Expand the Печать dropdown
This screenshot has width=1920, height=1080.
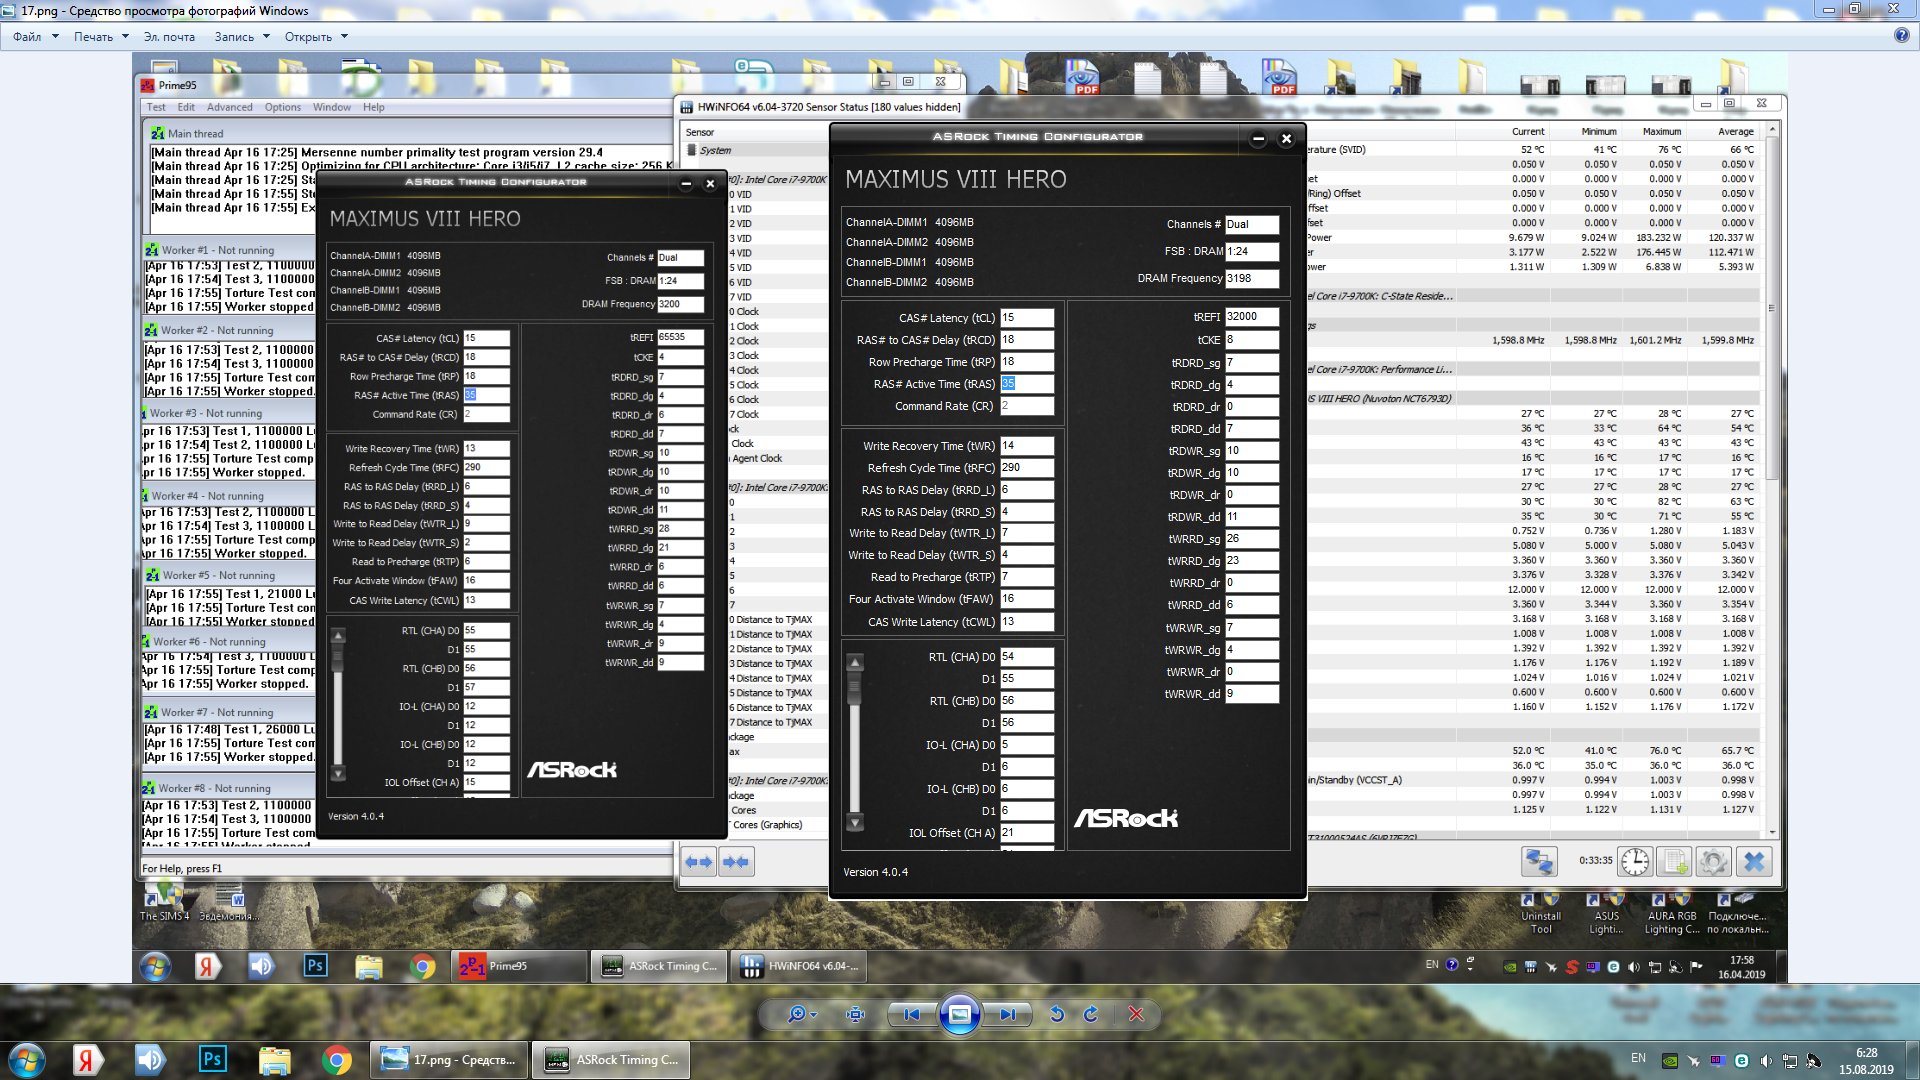101,37
